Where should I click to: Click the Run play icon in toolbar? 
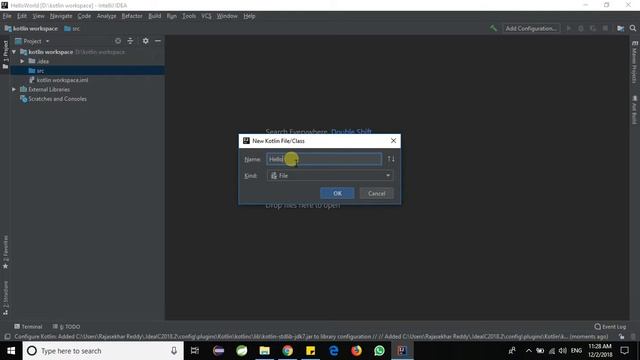[x=569, y=28]
